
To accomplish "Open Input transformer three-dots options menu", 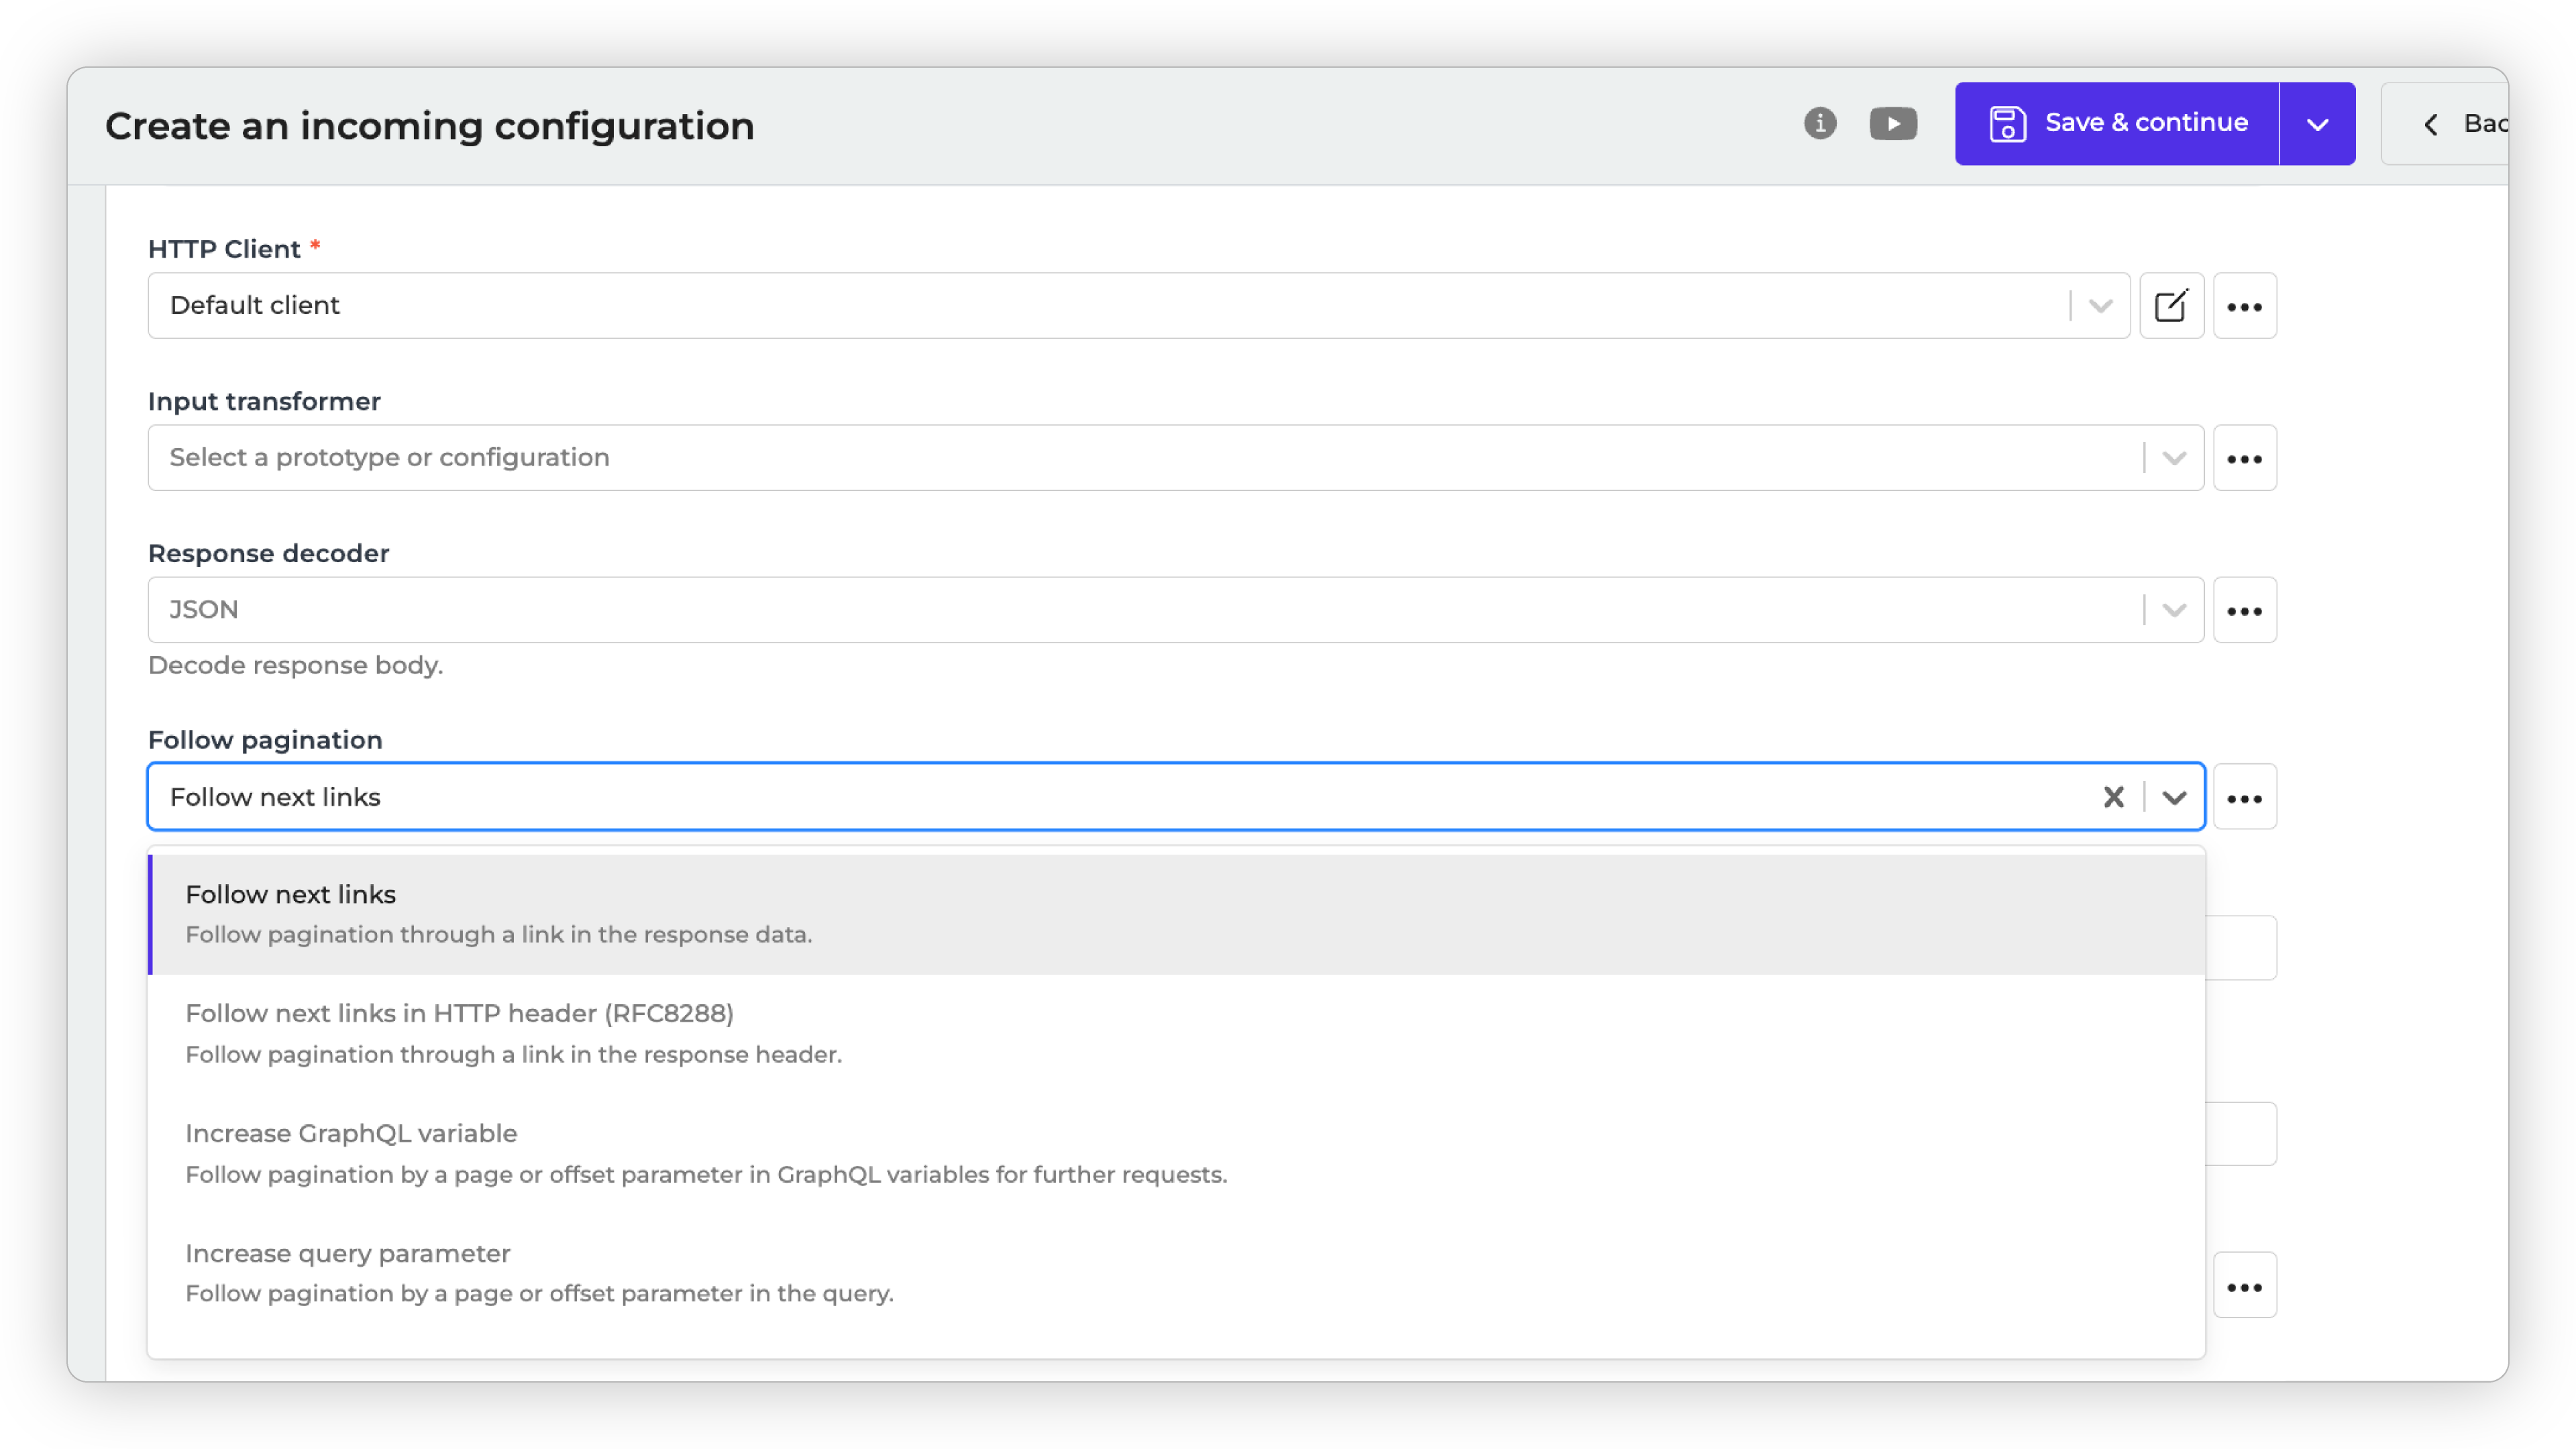I will [x=2244, y=458].
